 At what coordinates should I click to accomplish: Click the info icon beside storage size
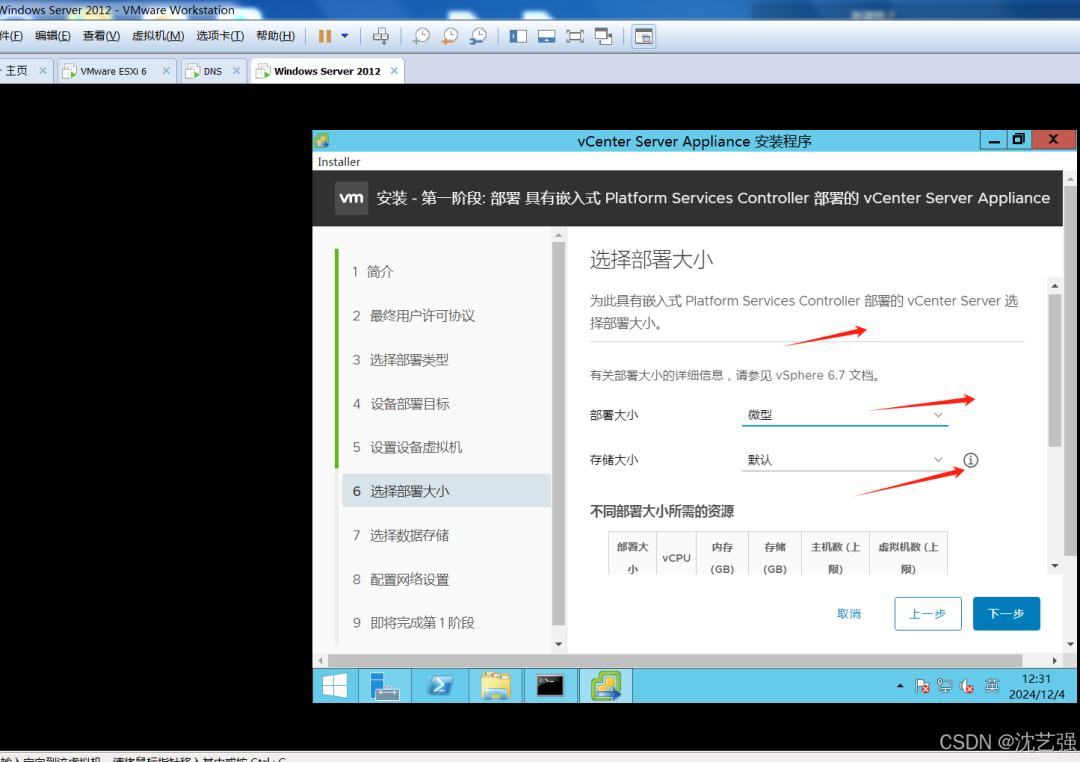(x=970, y=460)
